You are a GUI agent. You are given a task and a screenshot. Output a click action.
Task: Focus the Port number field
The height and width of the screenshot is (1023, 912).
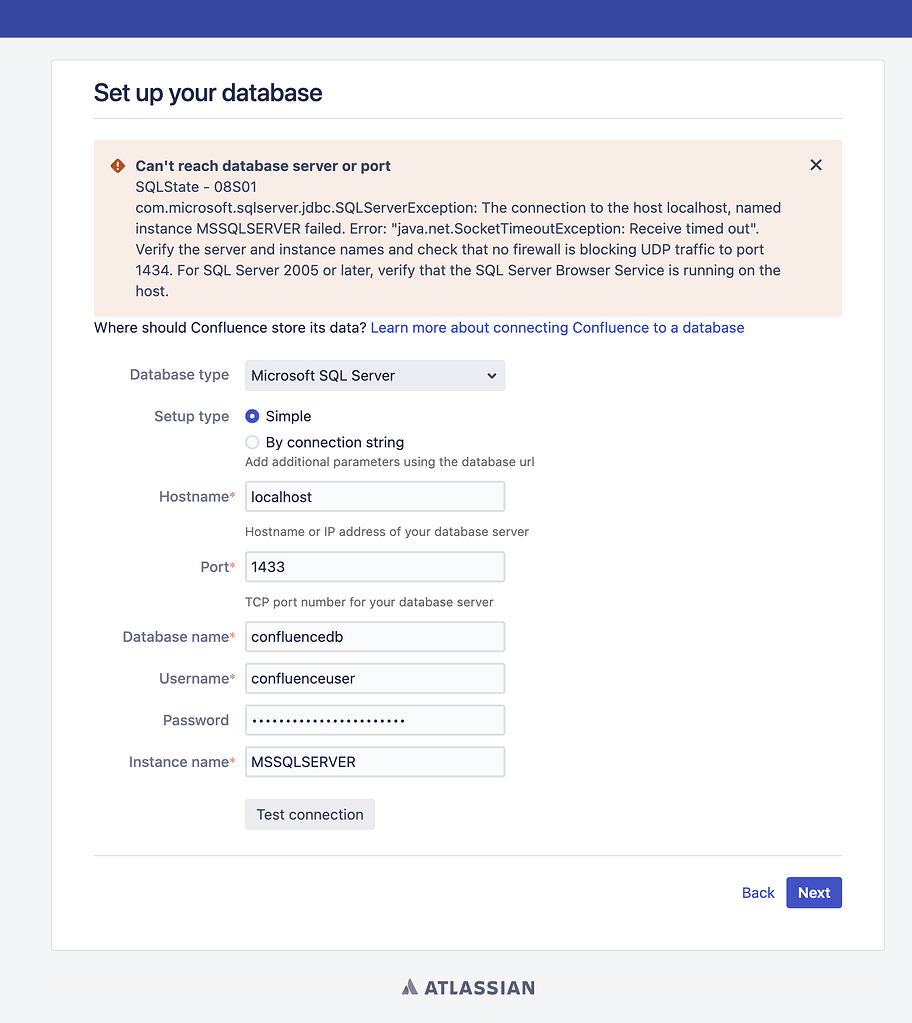pyautogui.click(x=375, y=567)
